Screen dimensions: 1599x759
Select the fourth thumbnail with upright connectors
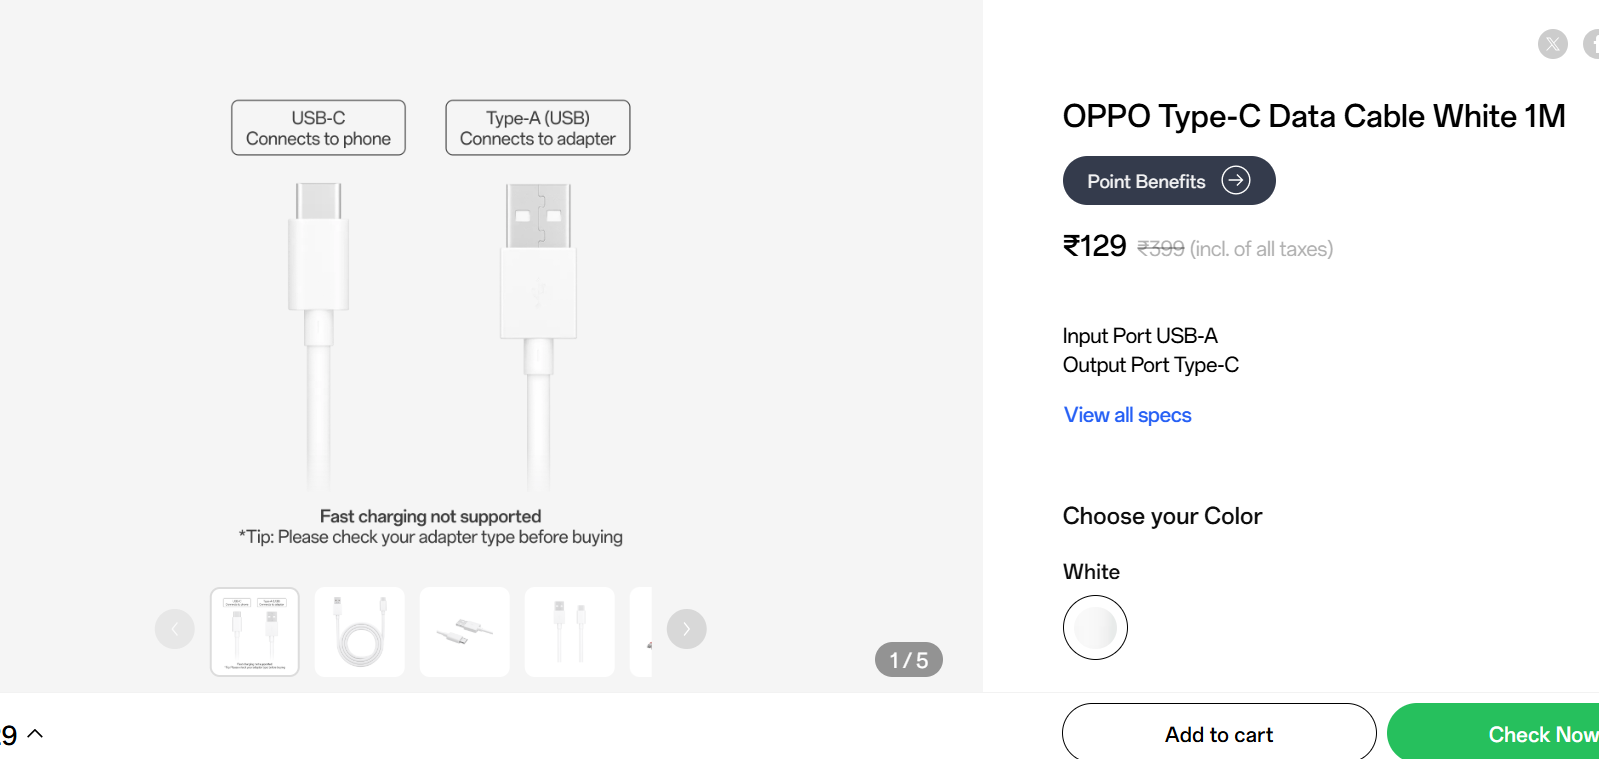[x=570, y=632]
